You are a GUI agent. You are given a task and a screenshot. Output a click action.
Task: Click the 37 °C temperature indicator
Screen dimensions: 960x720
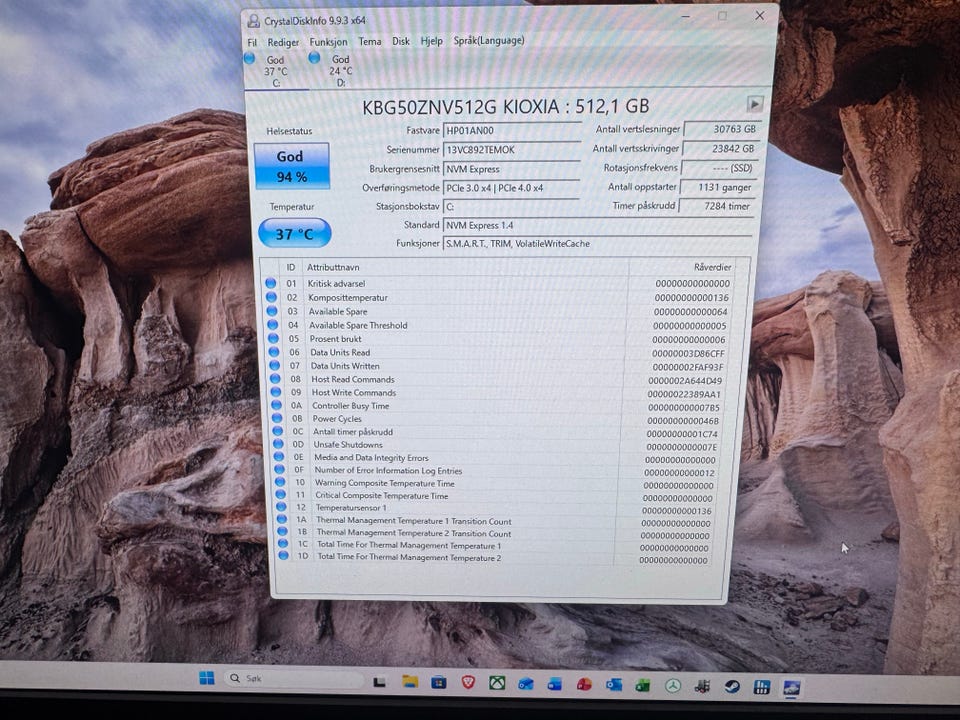294,234
